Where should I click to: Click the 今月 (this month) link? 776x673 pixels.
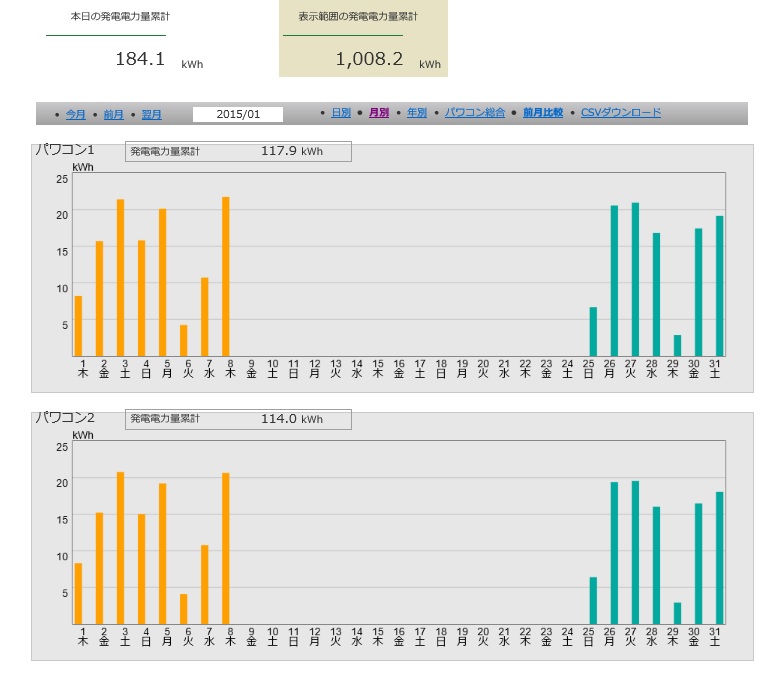click(76, 114)
